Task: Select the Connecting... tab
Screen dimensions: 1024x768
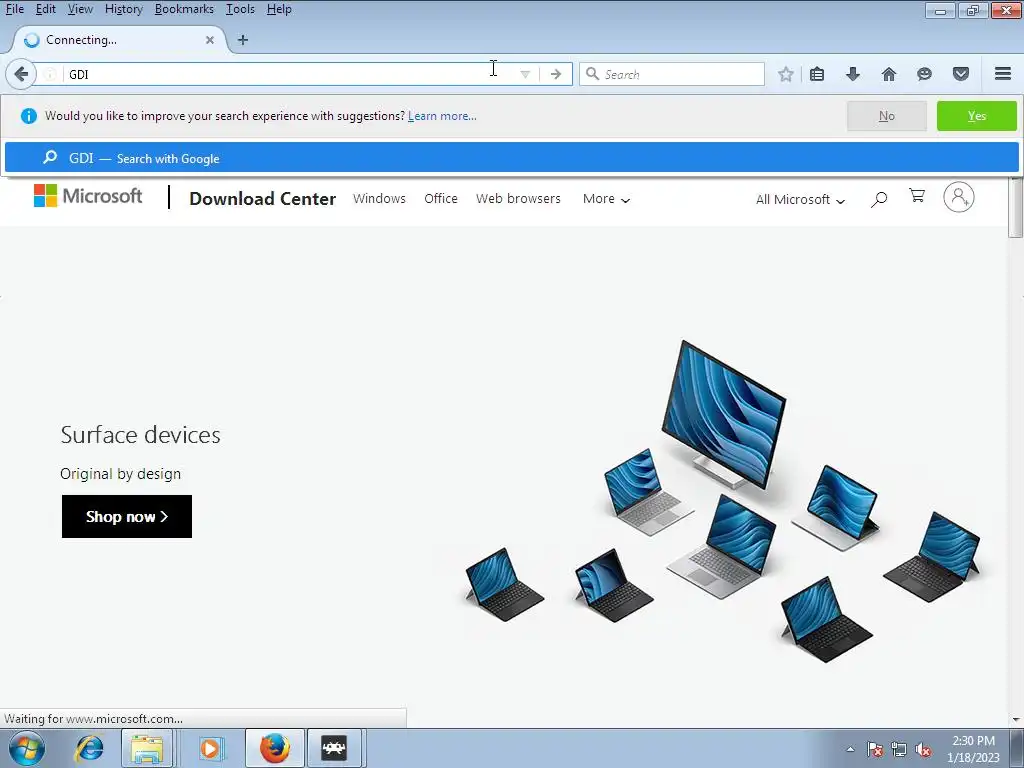Action: (119, 40)
